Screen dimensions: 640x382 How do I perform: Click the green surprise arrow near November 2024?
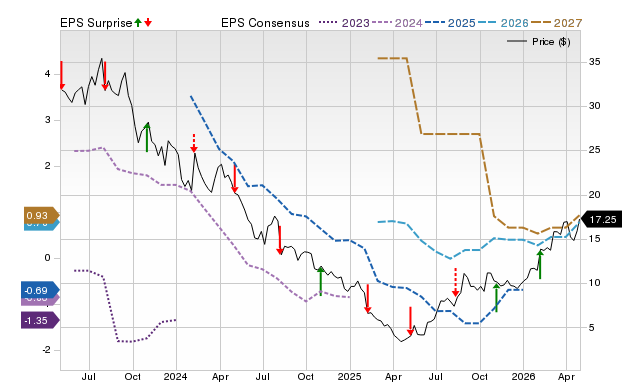click(x=321, y=281)
